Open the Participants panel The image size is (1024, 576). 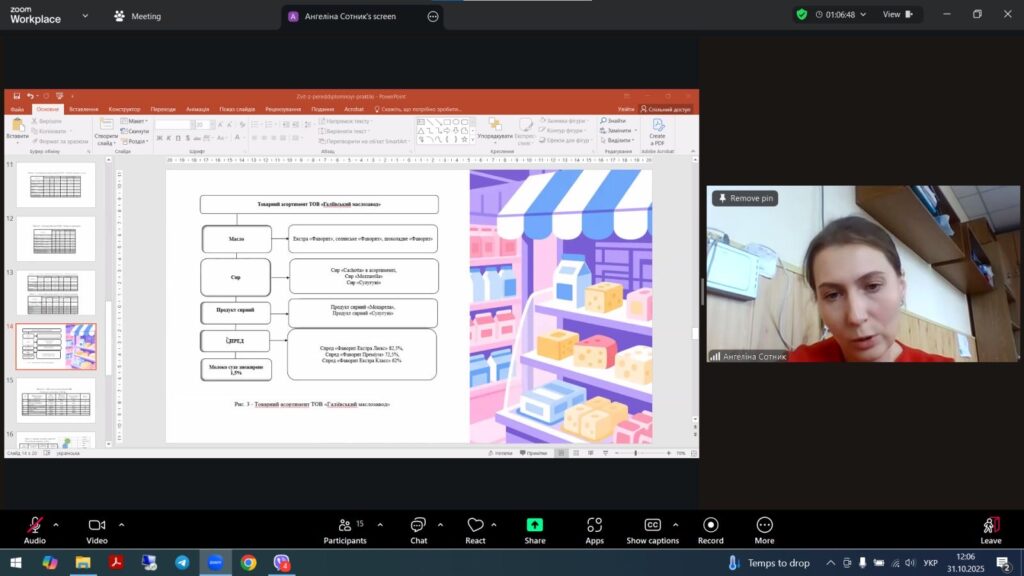point(345,529)
